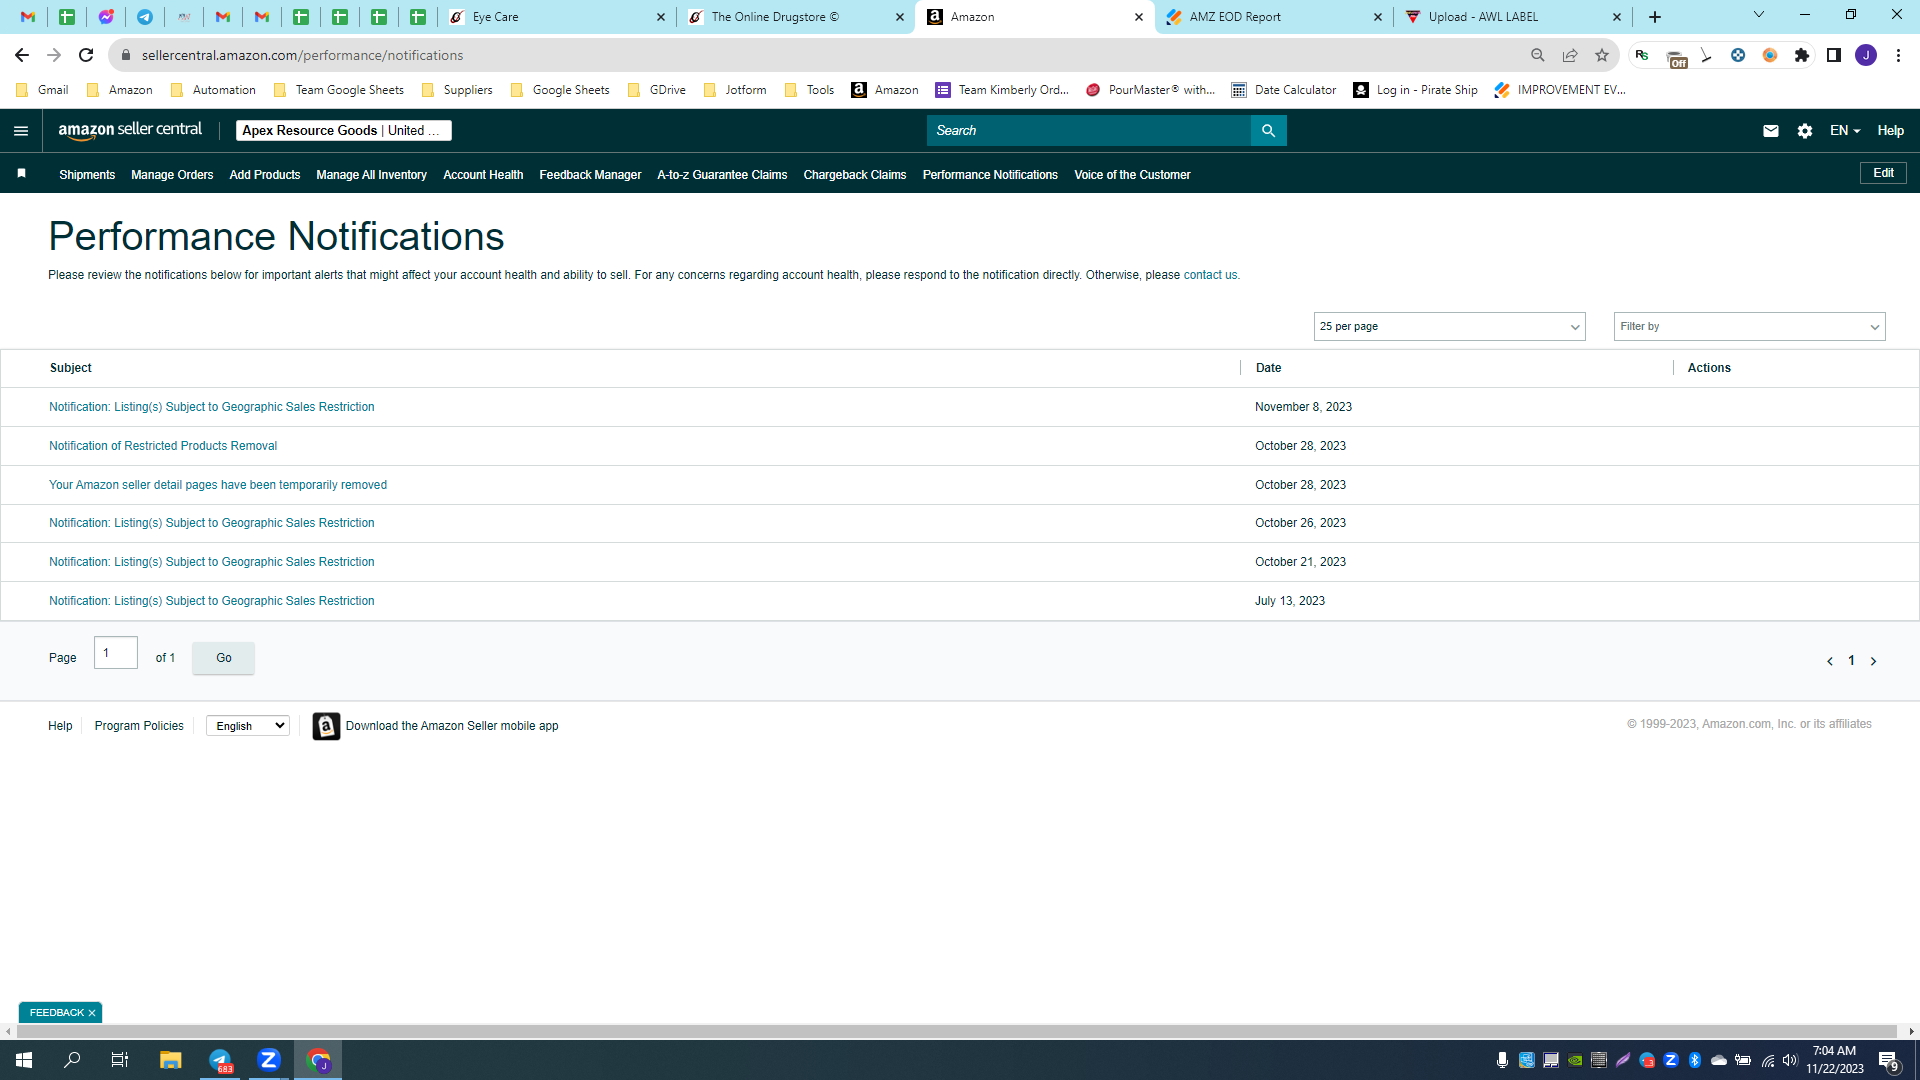This screenshot has width=1920, height=1080.
Task: Reload the page
Action: pyautogui.click(x=86, y=55)
